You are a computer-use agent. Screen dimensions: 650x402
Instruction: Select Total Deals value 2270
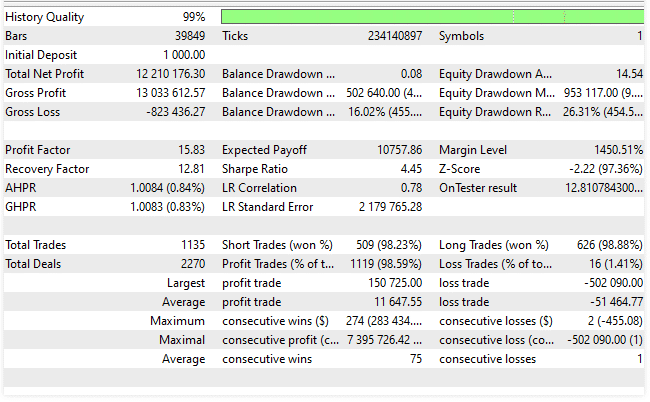193,264
